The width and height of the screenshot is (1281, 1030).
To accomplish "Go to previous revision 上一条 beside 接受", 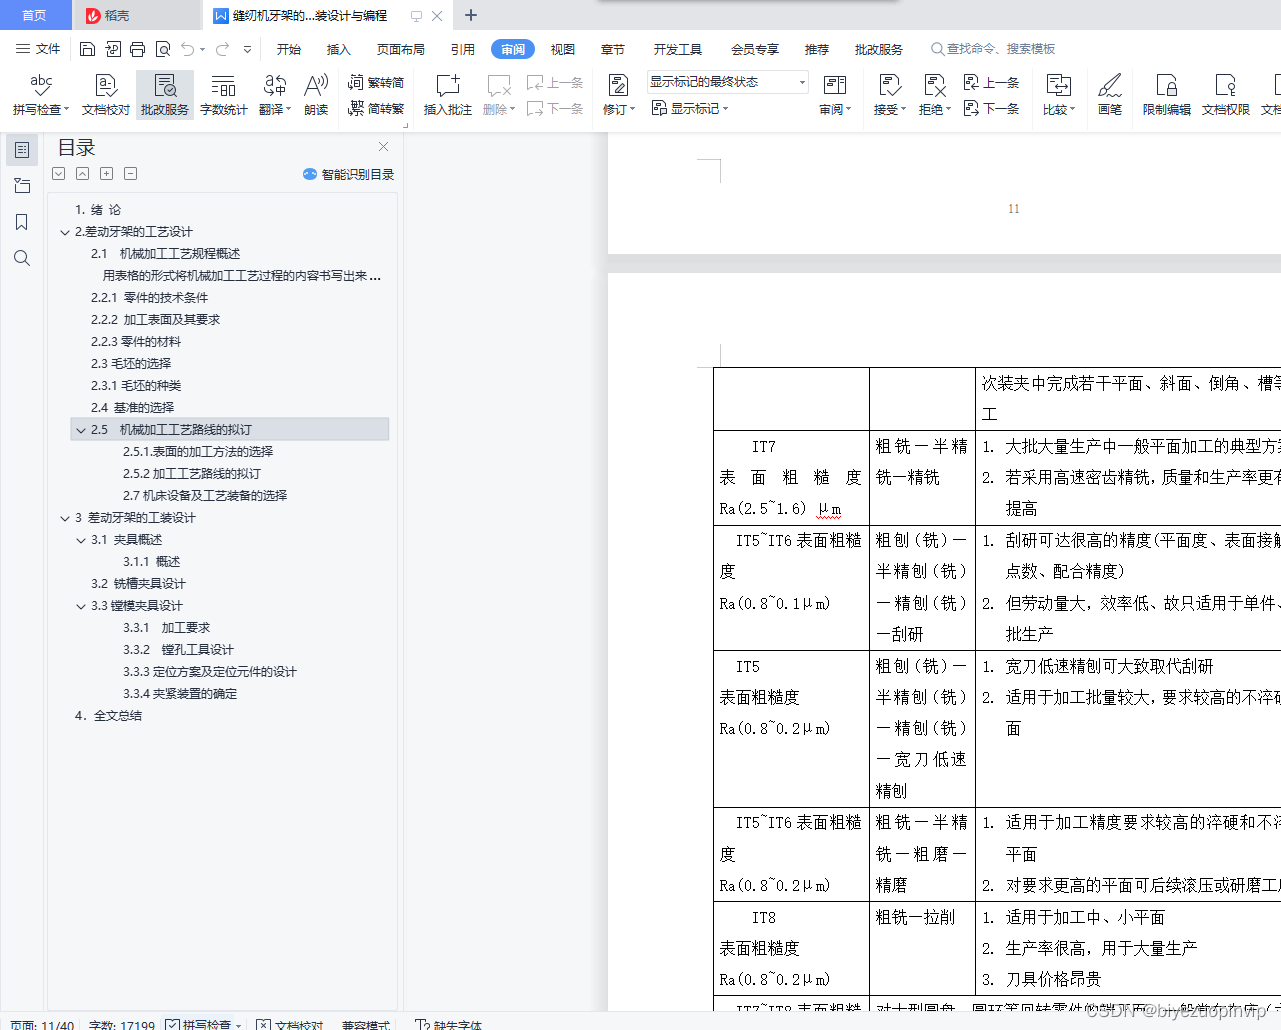I will [x=991, y=82].
